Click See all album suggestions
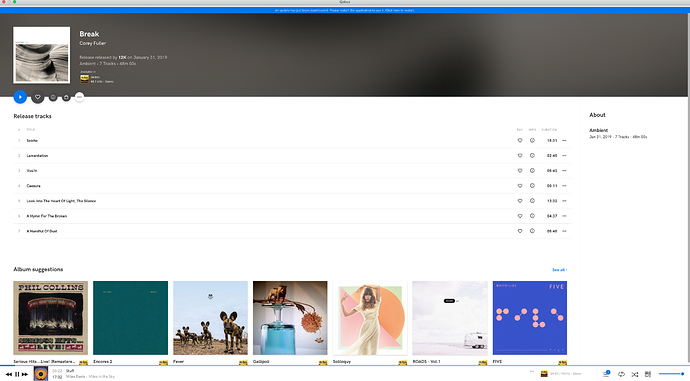690x381 pixels. 559,270
